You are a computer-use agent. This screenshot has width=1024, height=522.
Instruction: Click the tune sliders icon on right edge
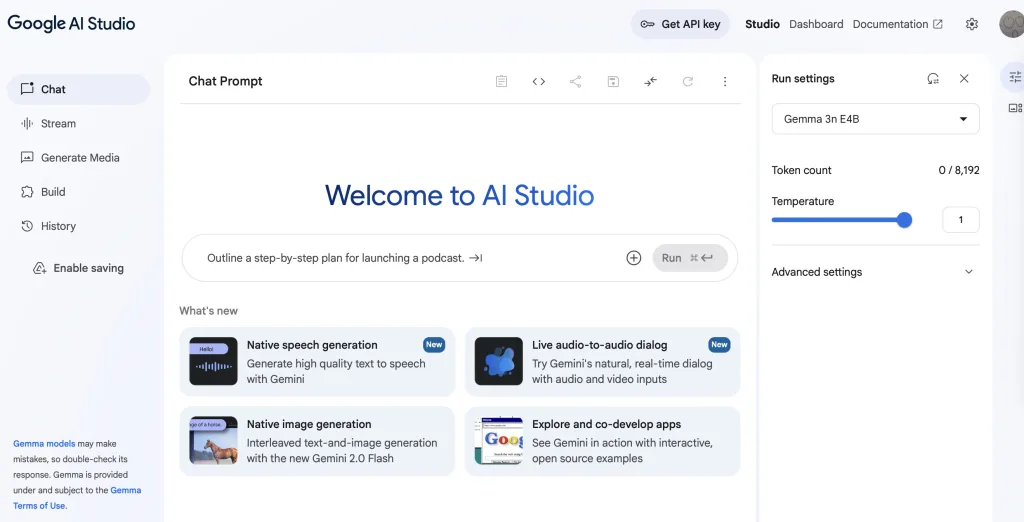coord(1015,77)
